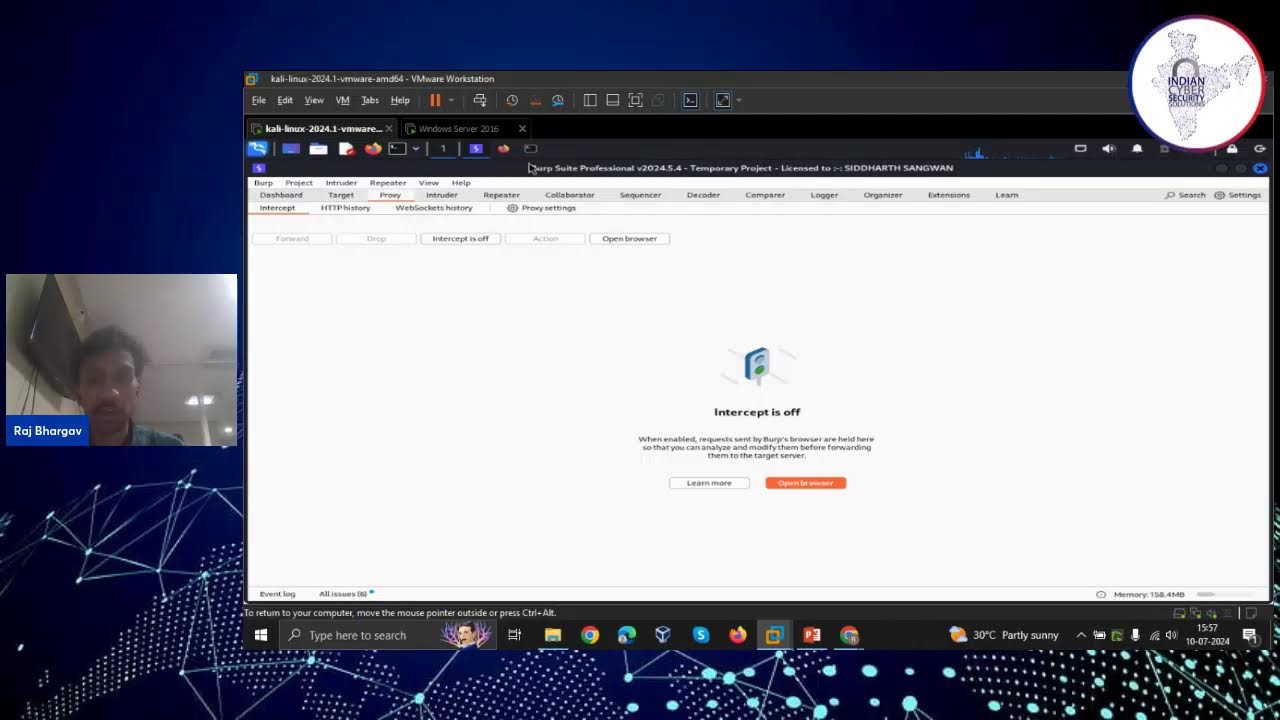This screenshot has height=720, width=1280.
Task: Open the Kali panel text editor icon
Action: 346,148
